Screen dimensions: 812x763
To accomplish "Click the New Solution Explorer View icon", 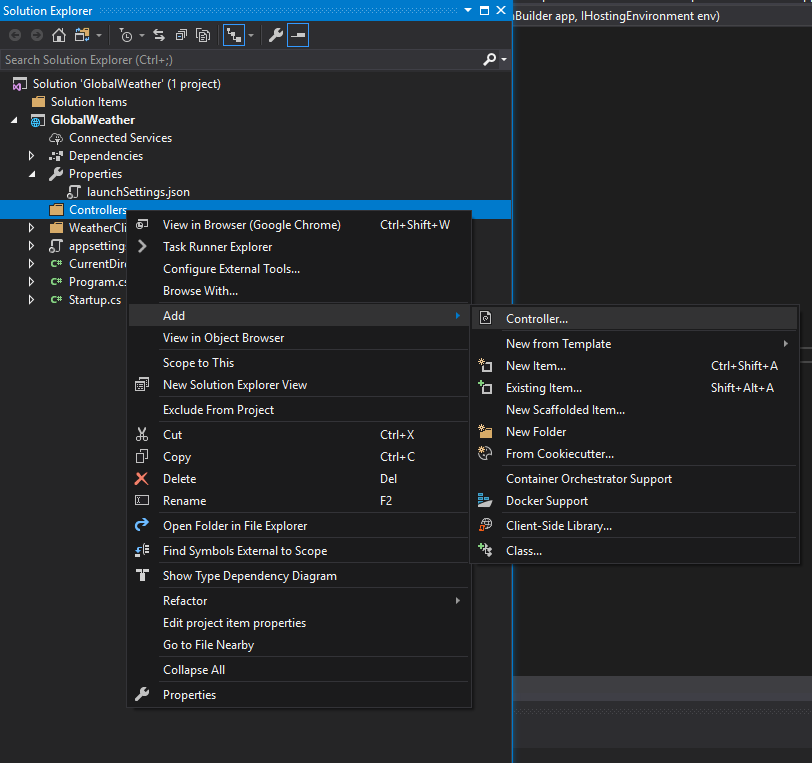I will 142,384.
